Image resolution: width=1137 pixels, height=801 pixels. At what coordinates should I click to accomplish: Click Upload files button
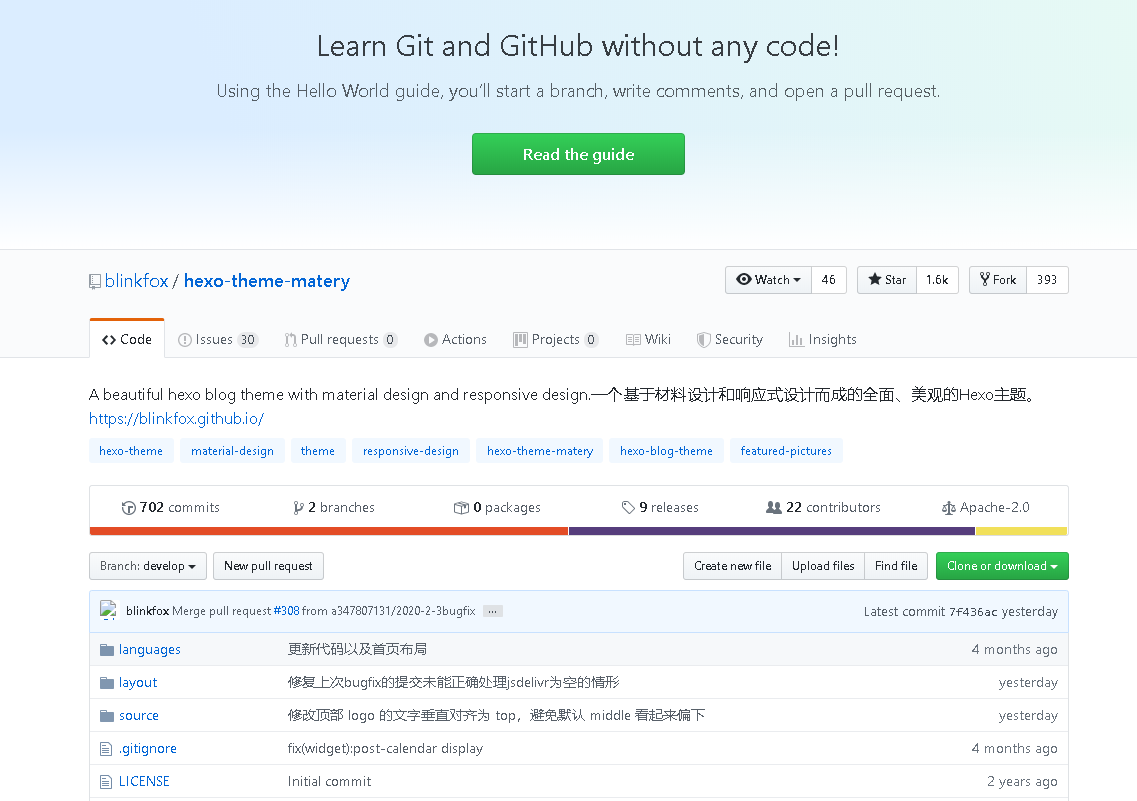823,566
